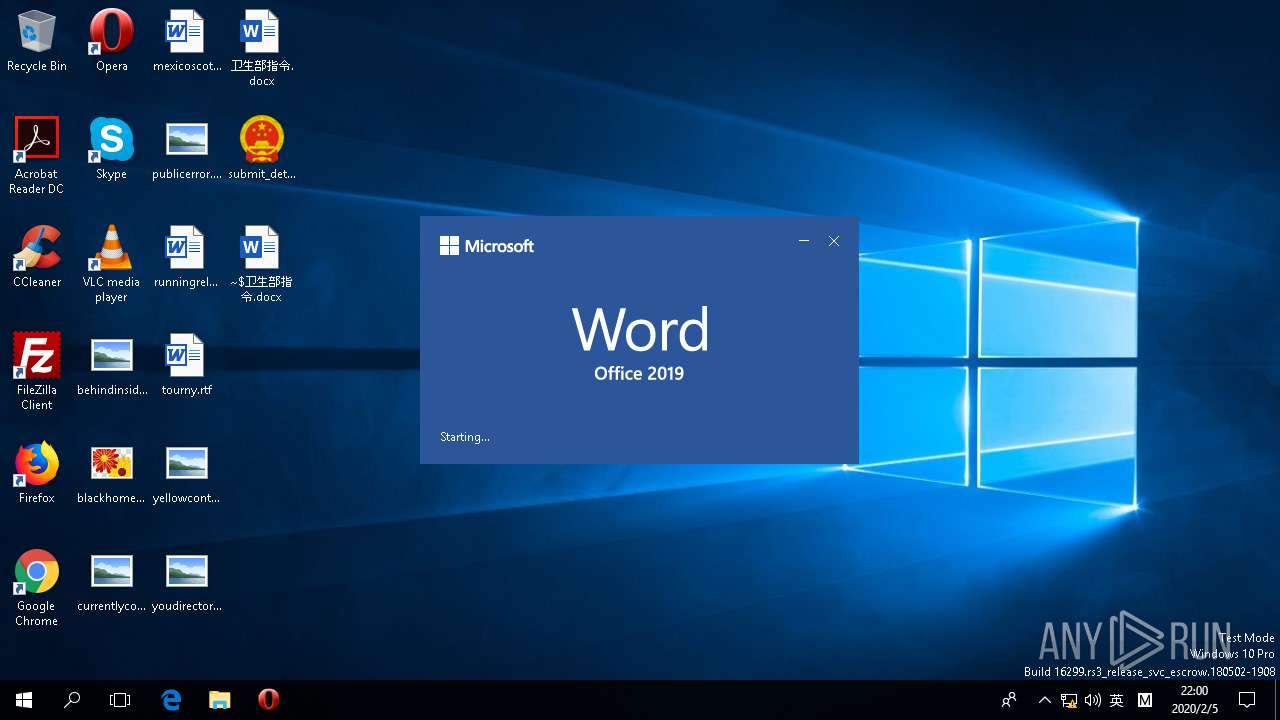Switch input language via 英 indicator
Image resolution: width=1280 pixels, height=720 pixels.
coord(1117,700)
